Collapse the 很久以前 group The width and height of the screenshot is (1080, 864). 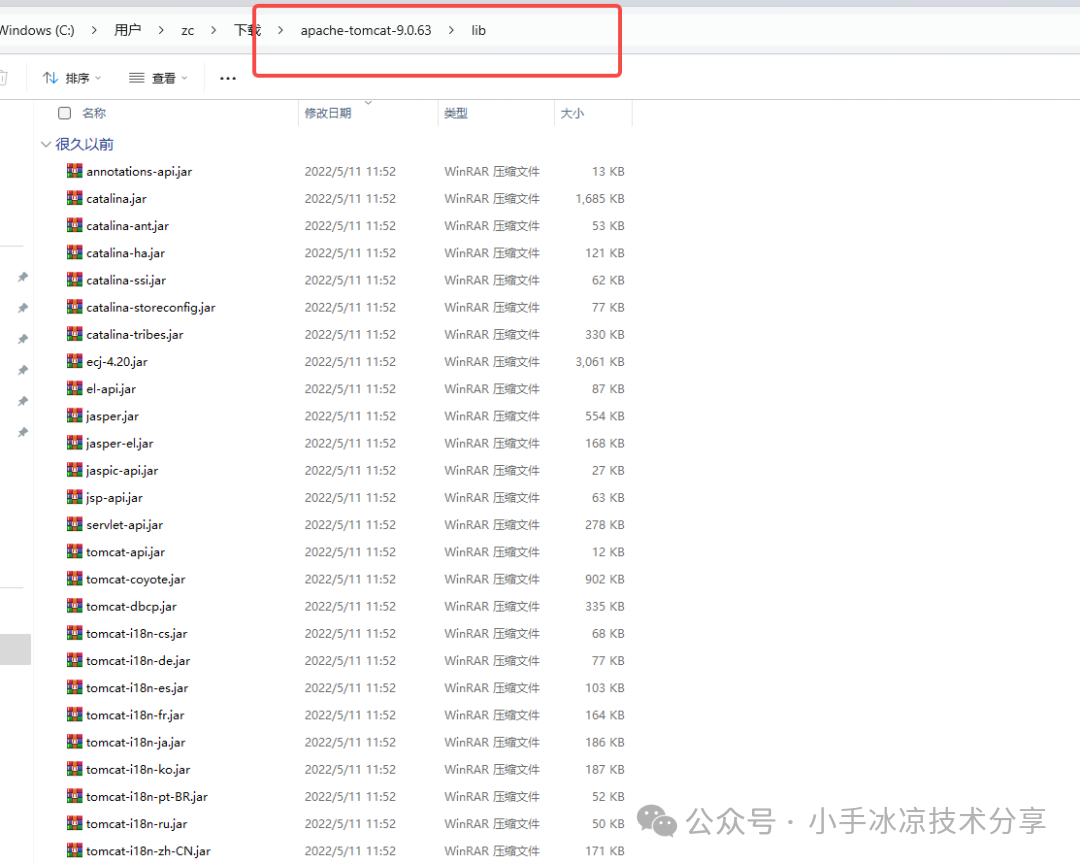[x=45, y=144]
